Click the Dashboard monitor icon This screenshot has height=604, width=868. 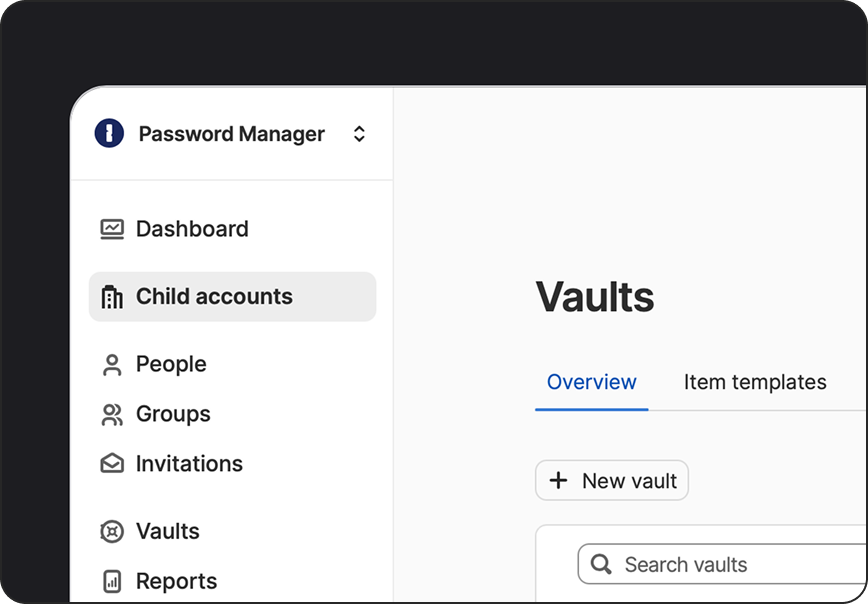point(112,229)
